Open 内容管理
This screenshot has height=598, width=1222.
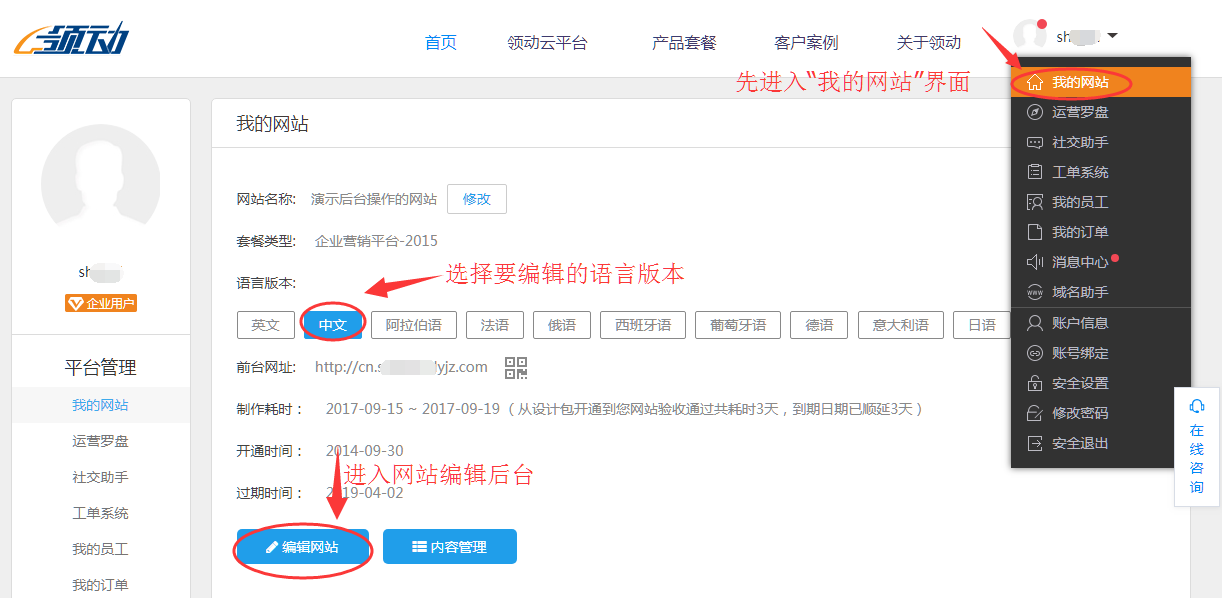click(449, 546)
